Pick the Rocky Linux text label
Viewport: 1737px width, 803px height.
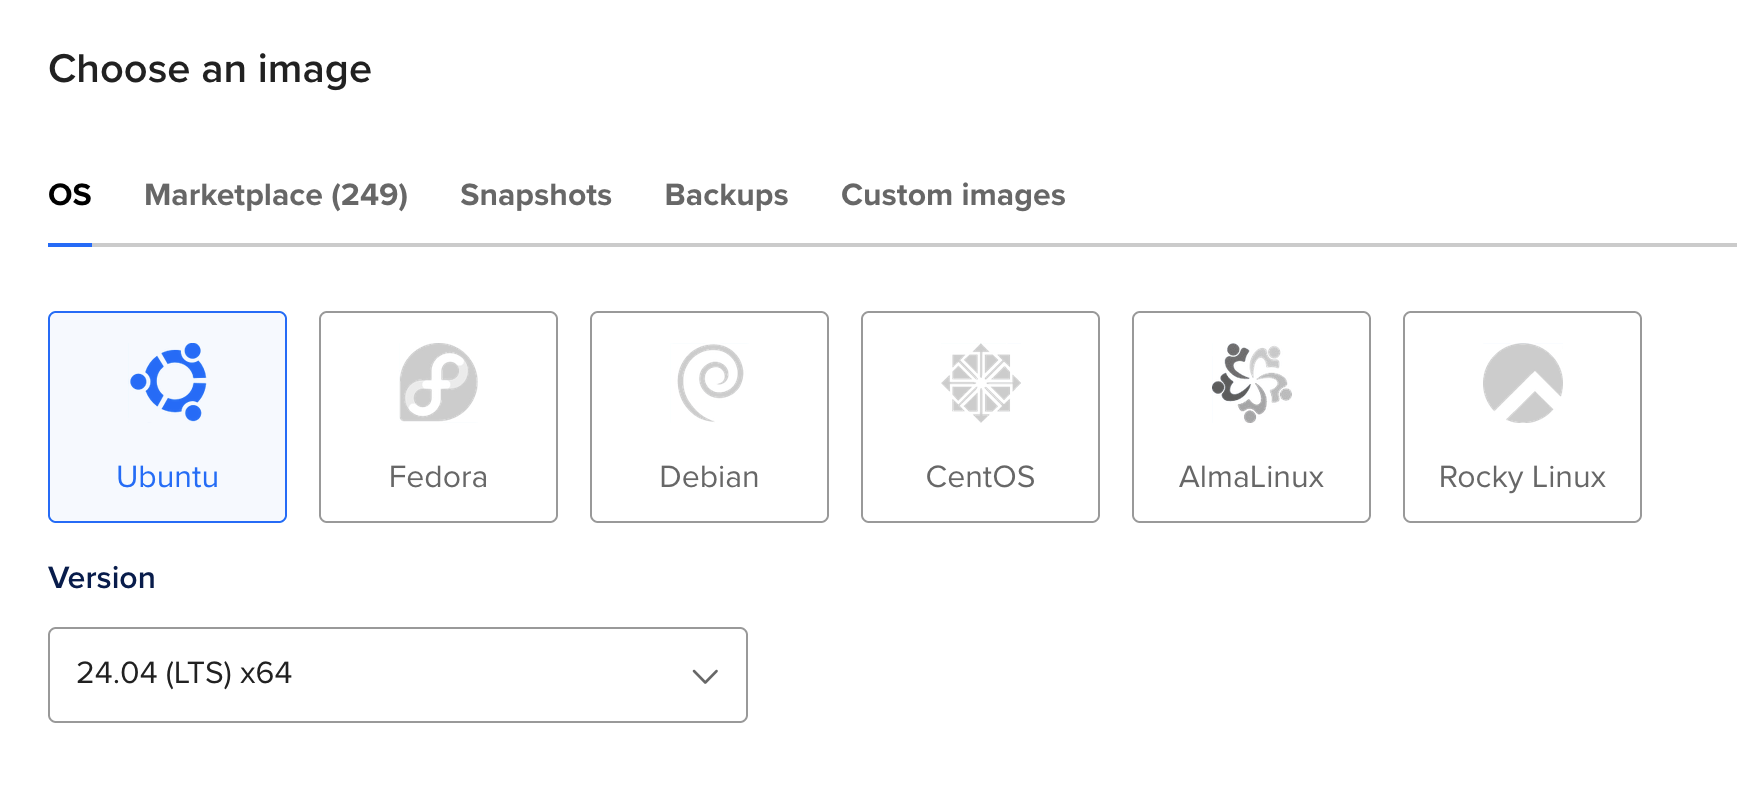tap(1522, 477)
